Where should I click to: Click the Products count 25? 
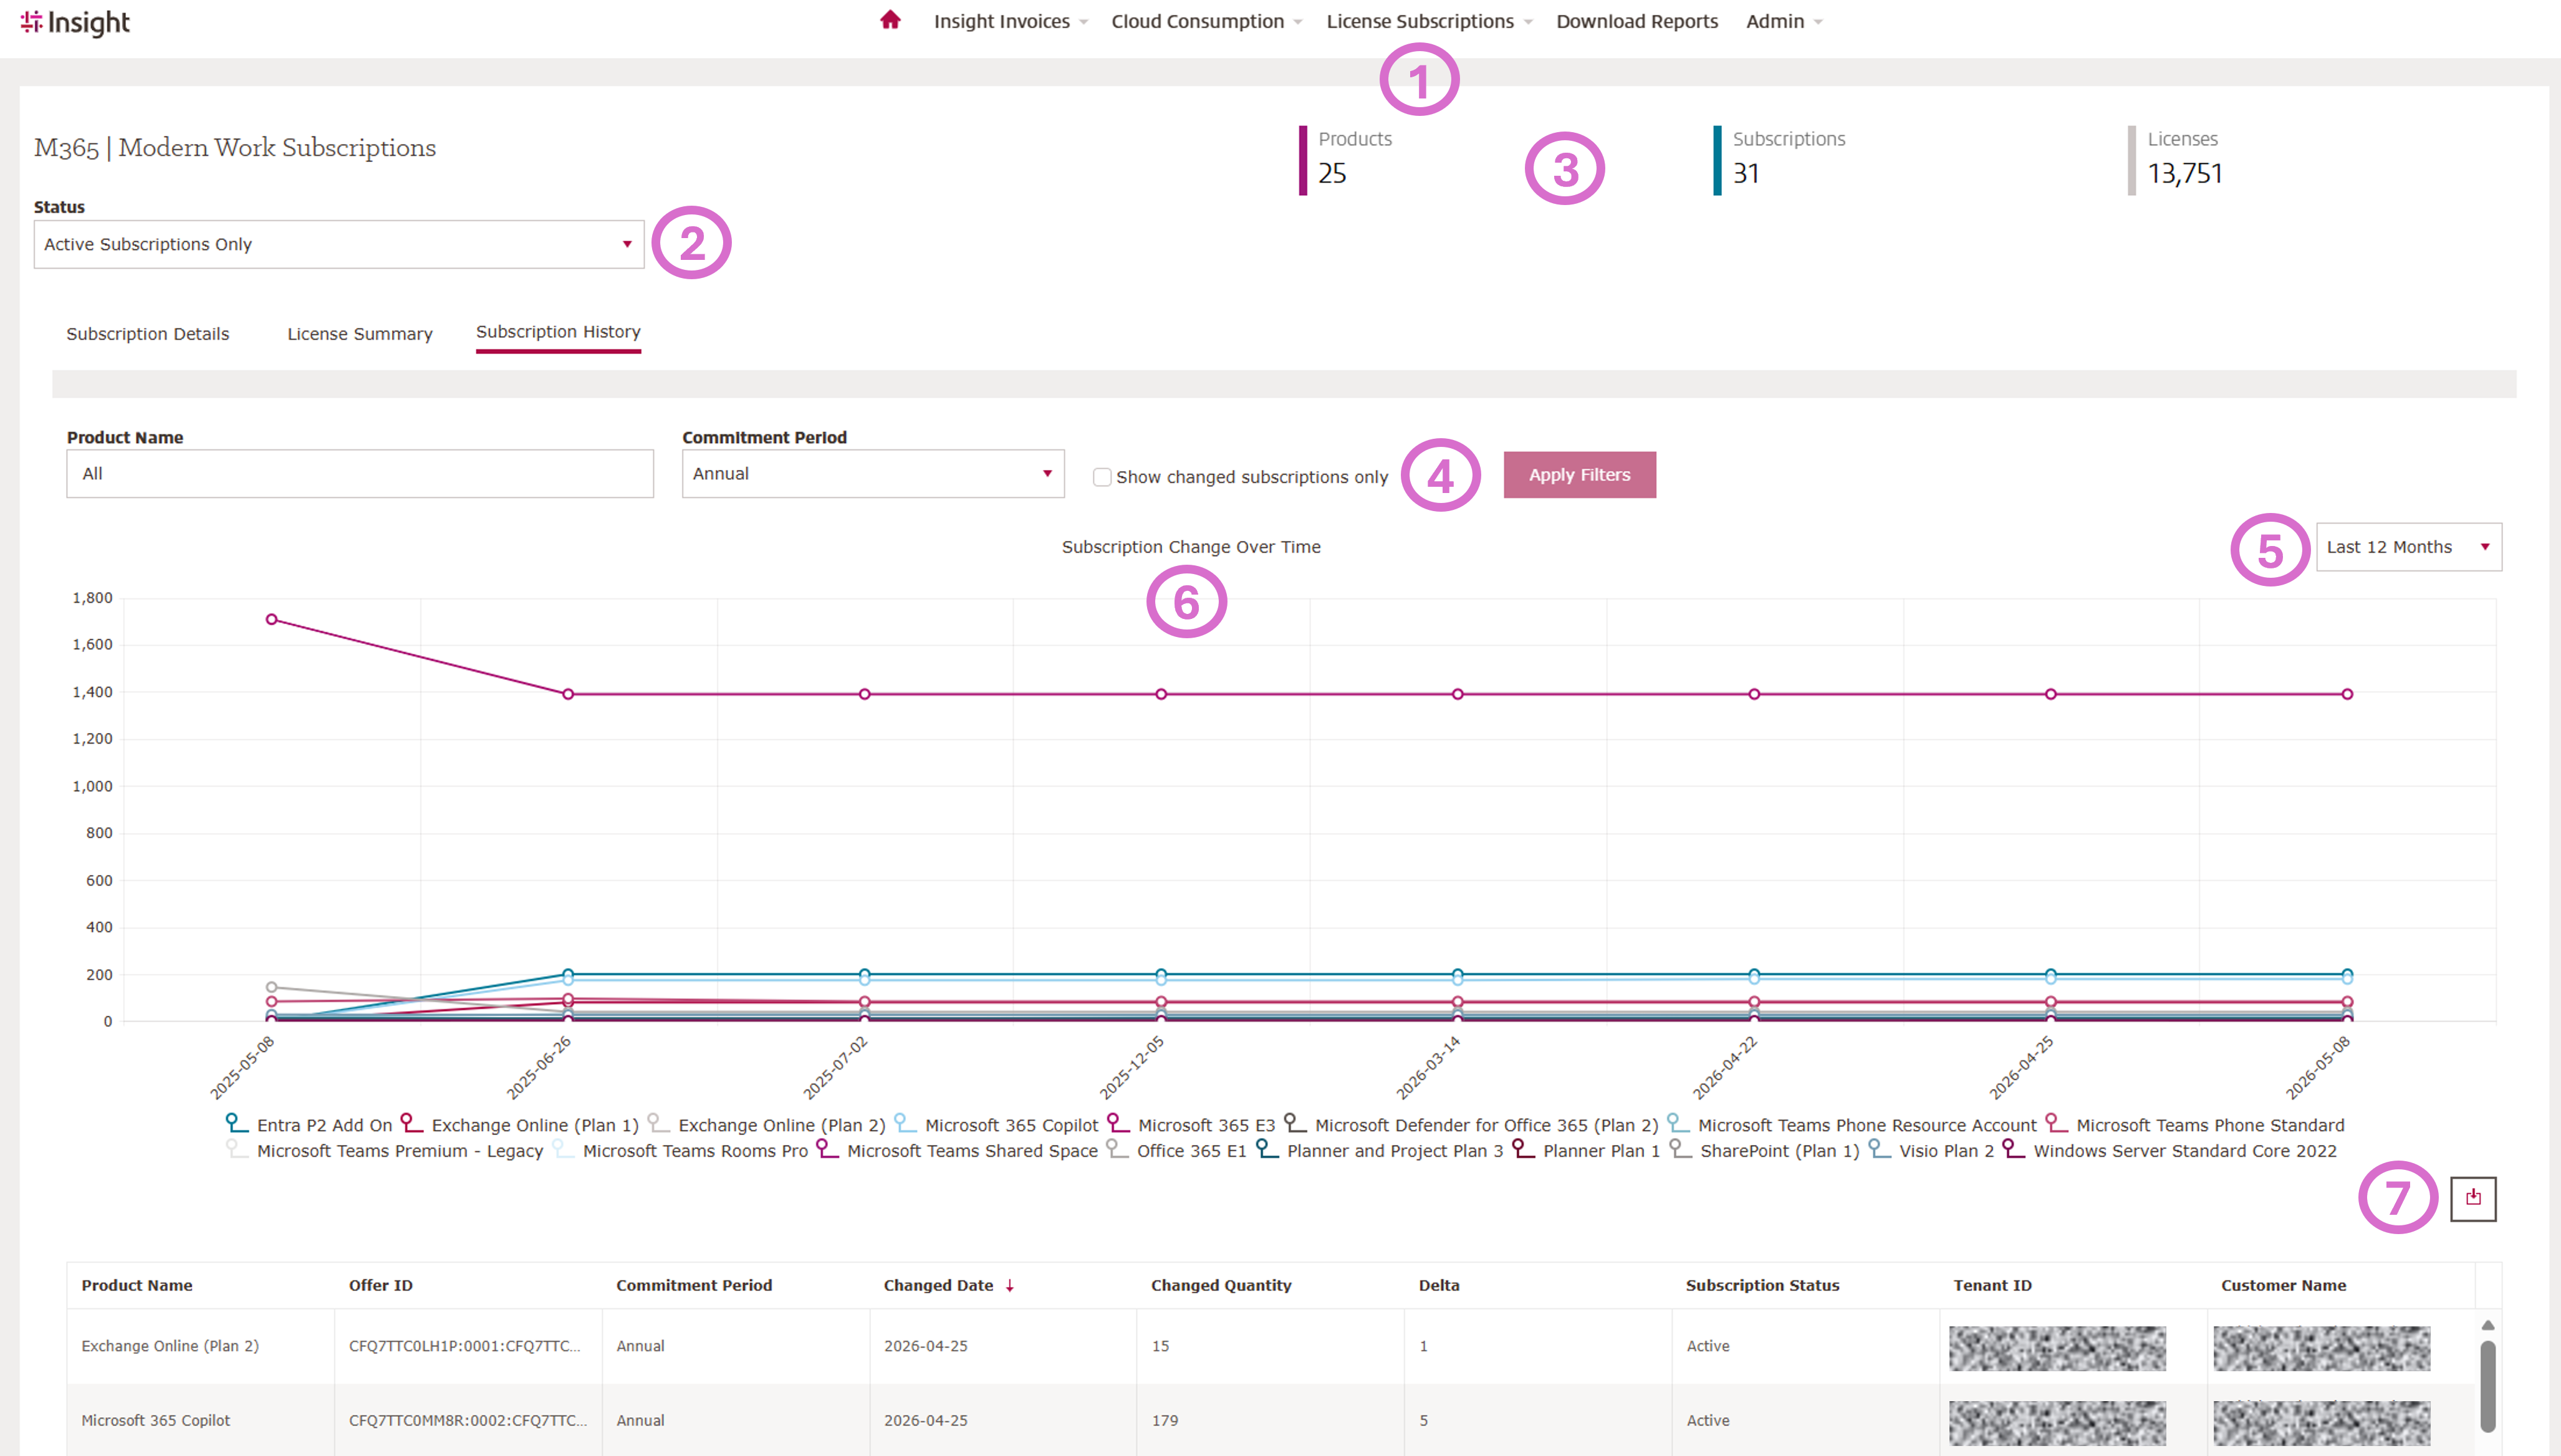[1332, 174]
